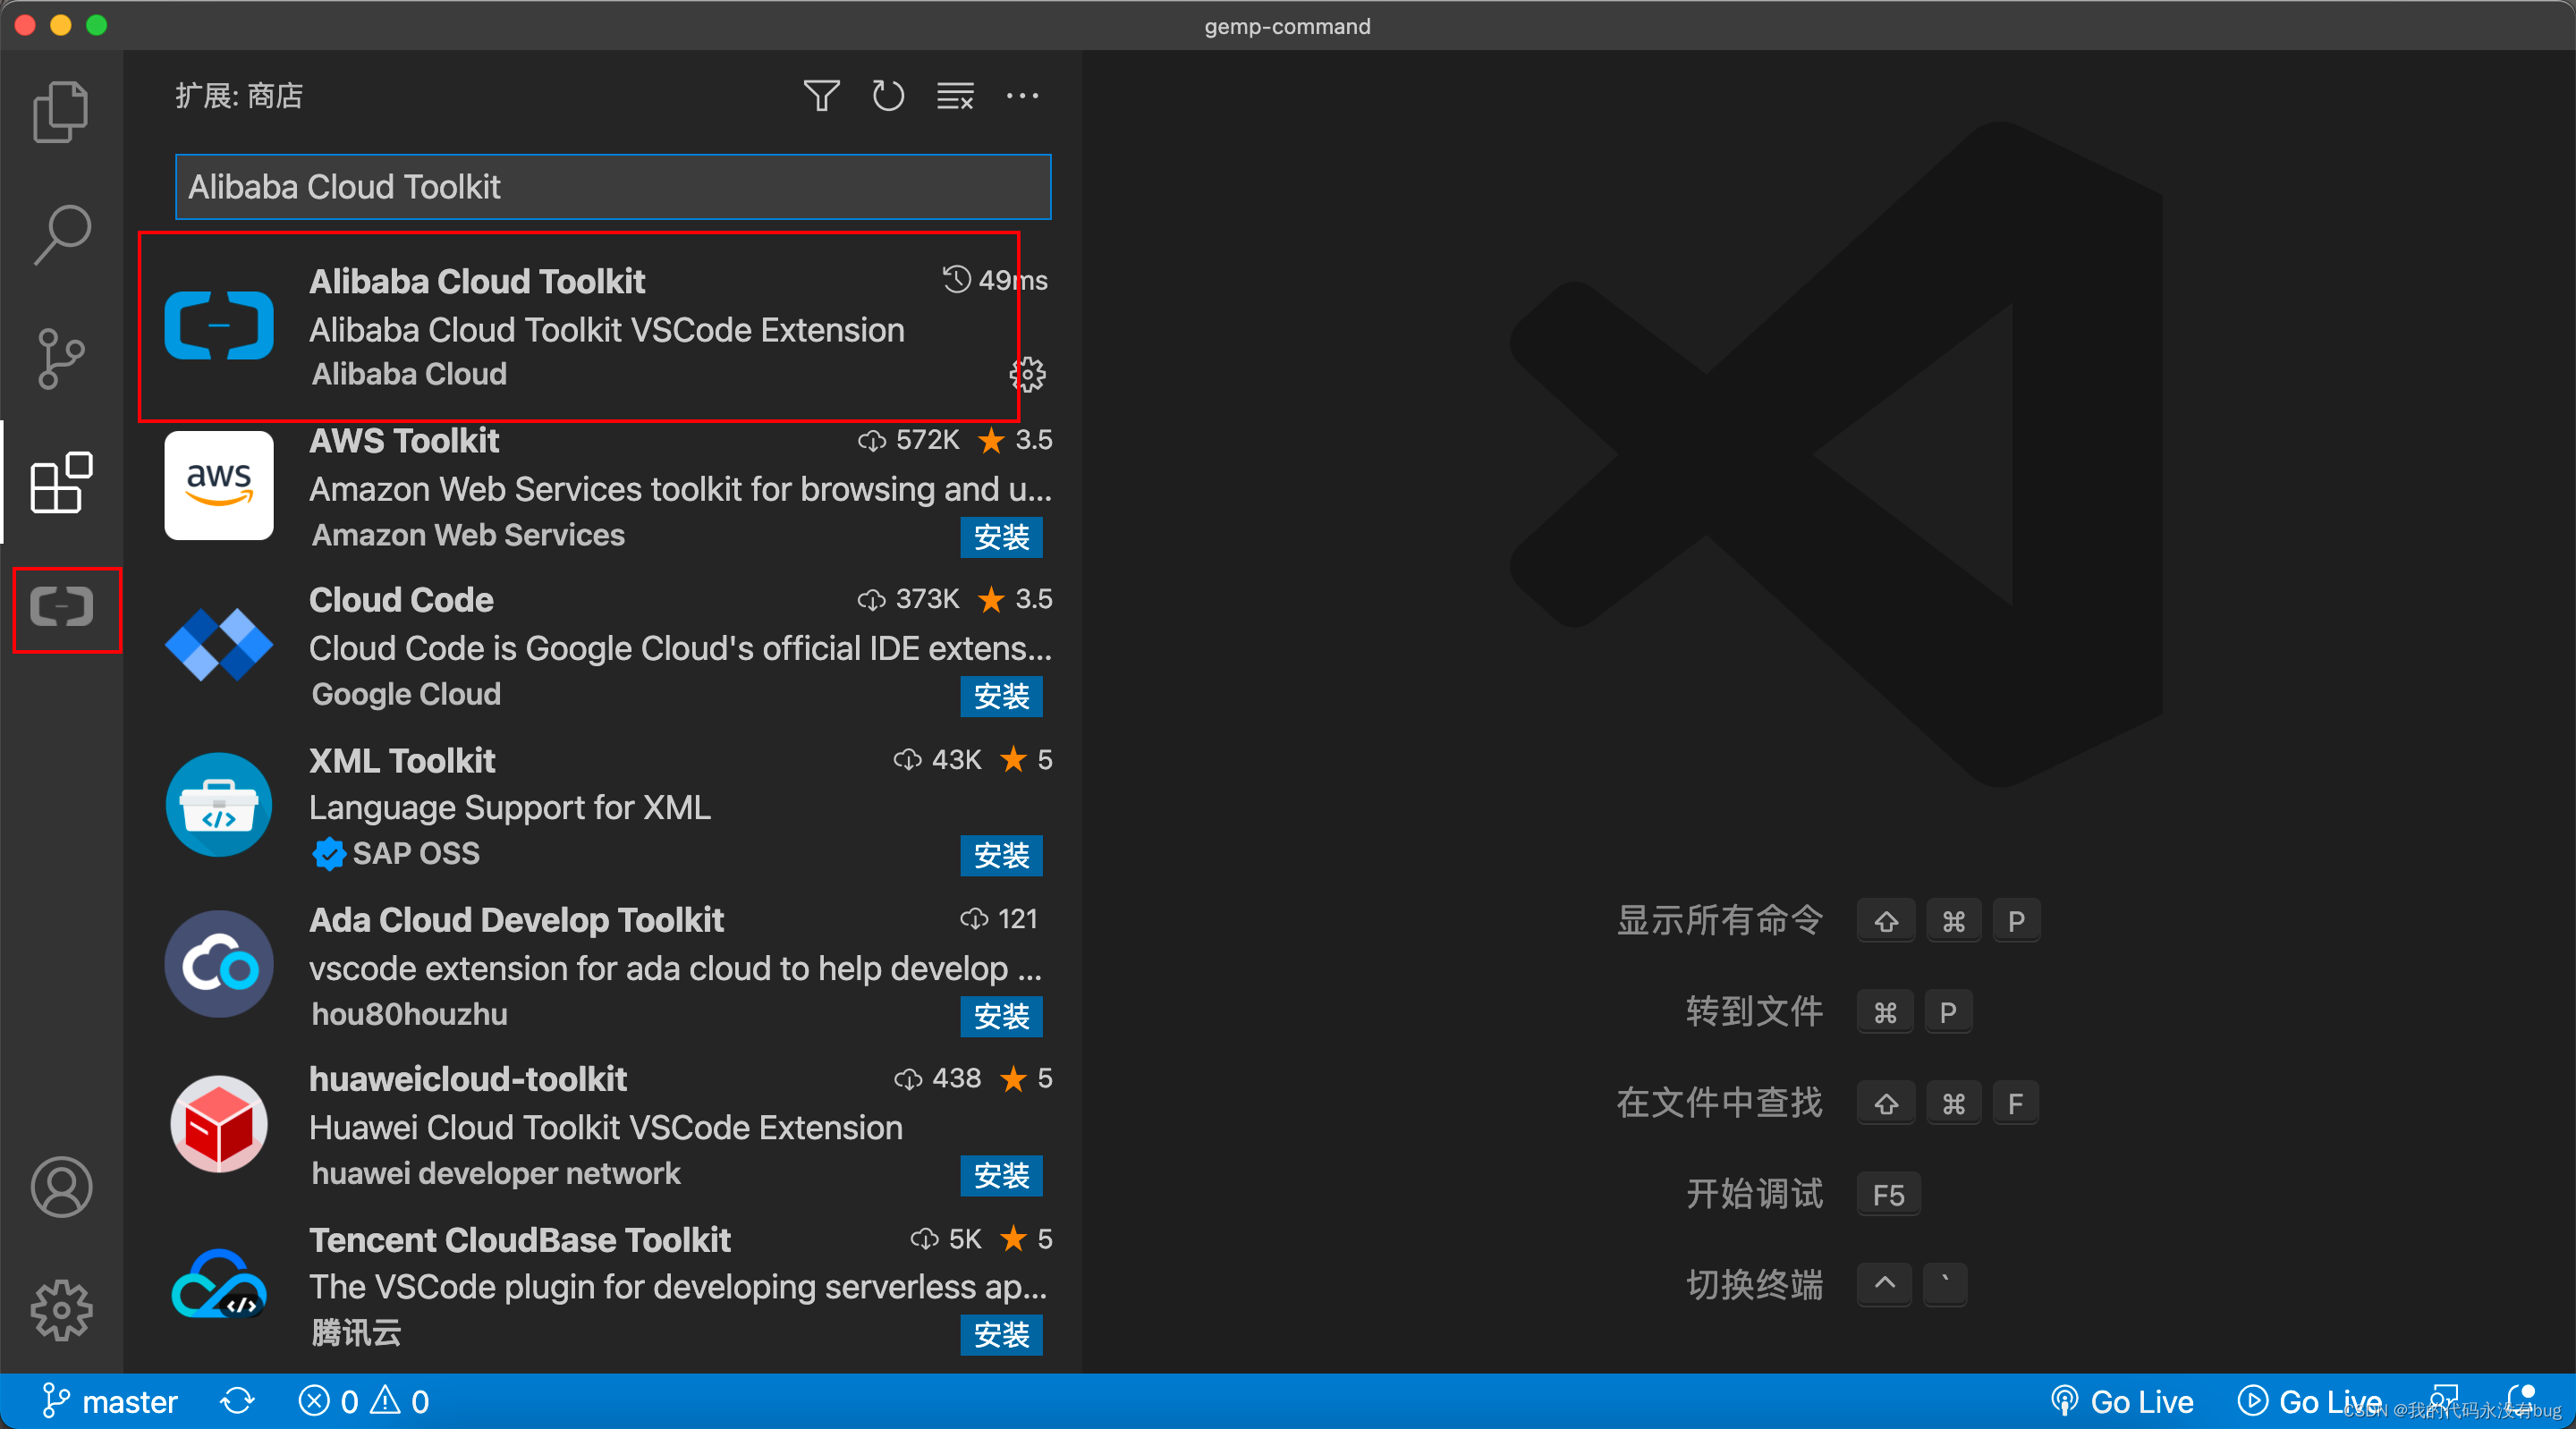Open the Search view in the activity bar
Image resolution: width=2576 pixels, height=1429 pixels.
(x=61, y=236)
